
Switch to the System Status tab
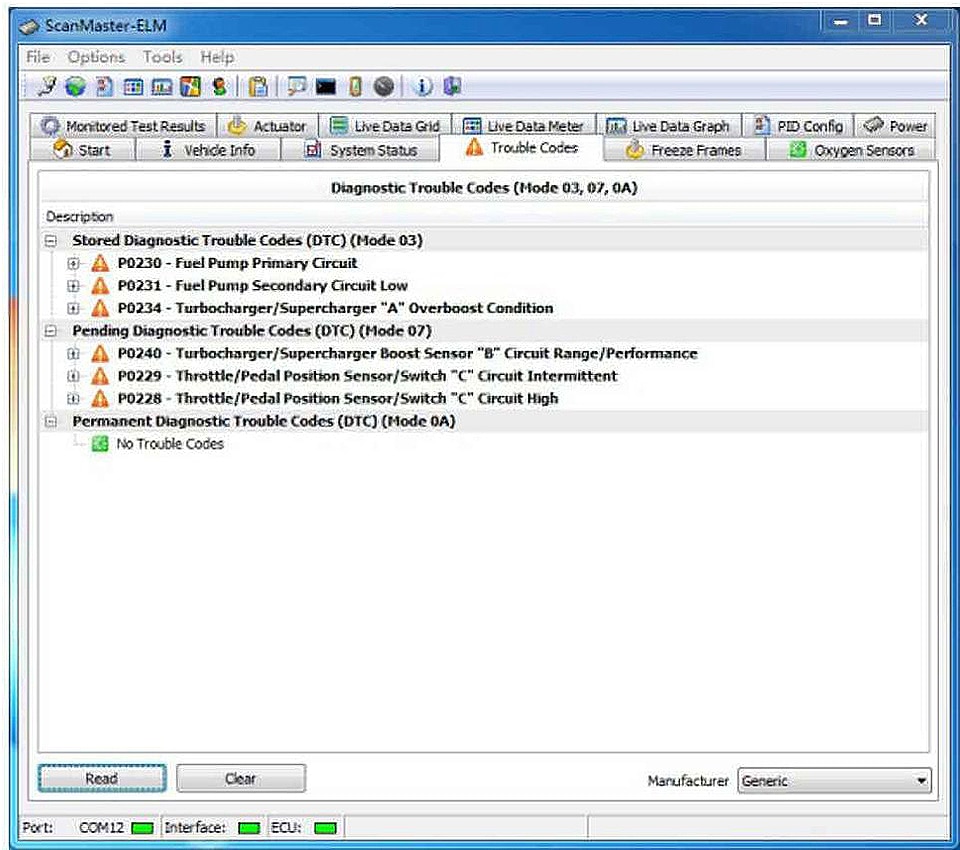click(x=360, y=150)
